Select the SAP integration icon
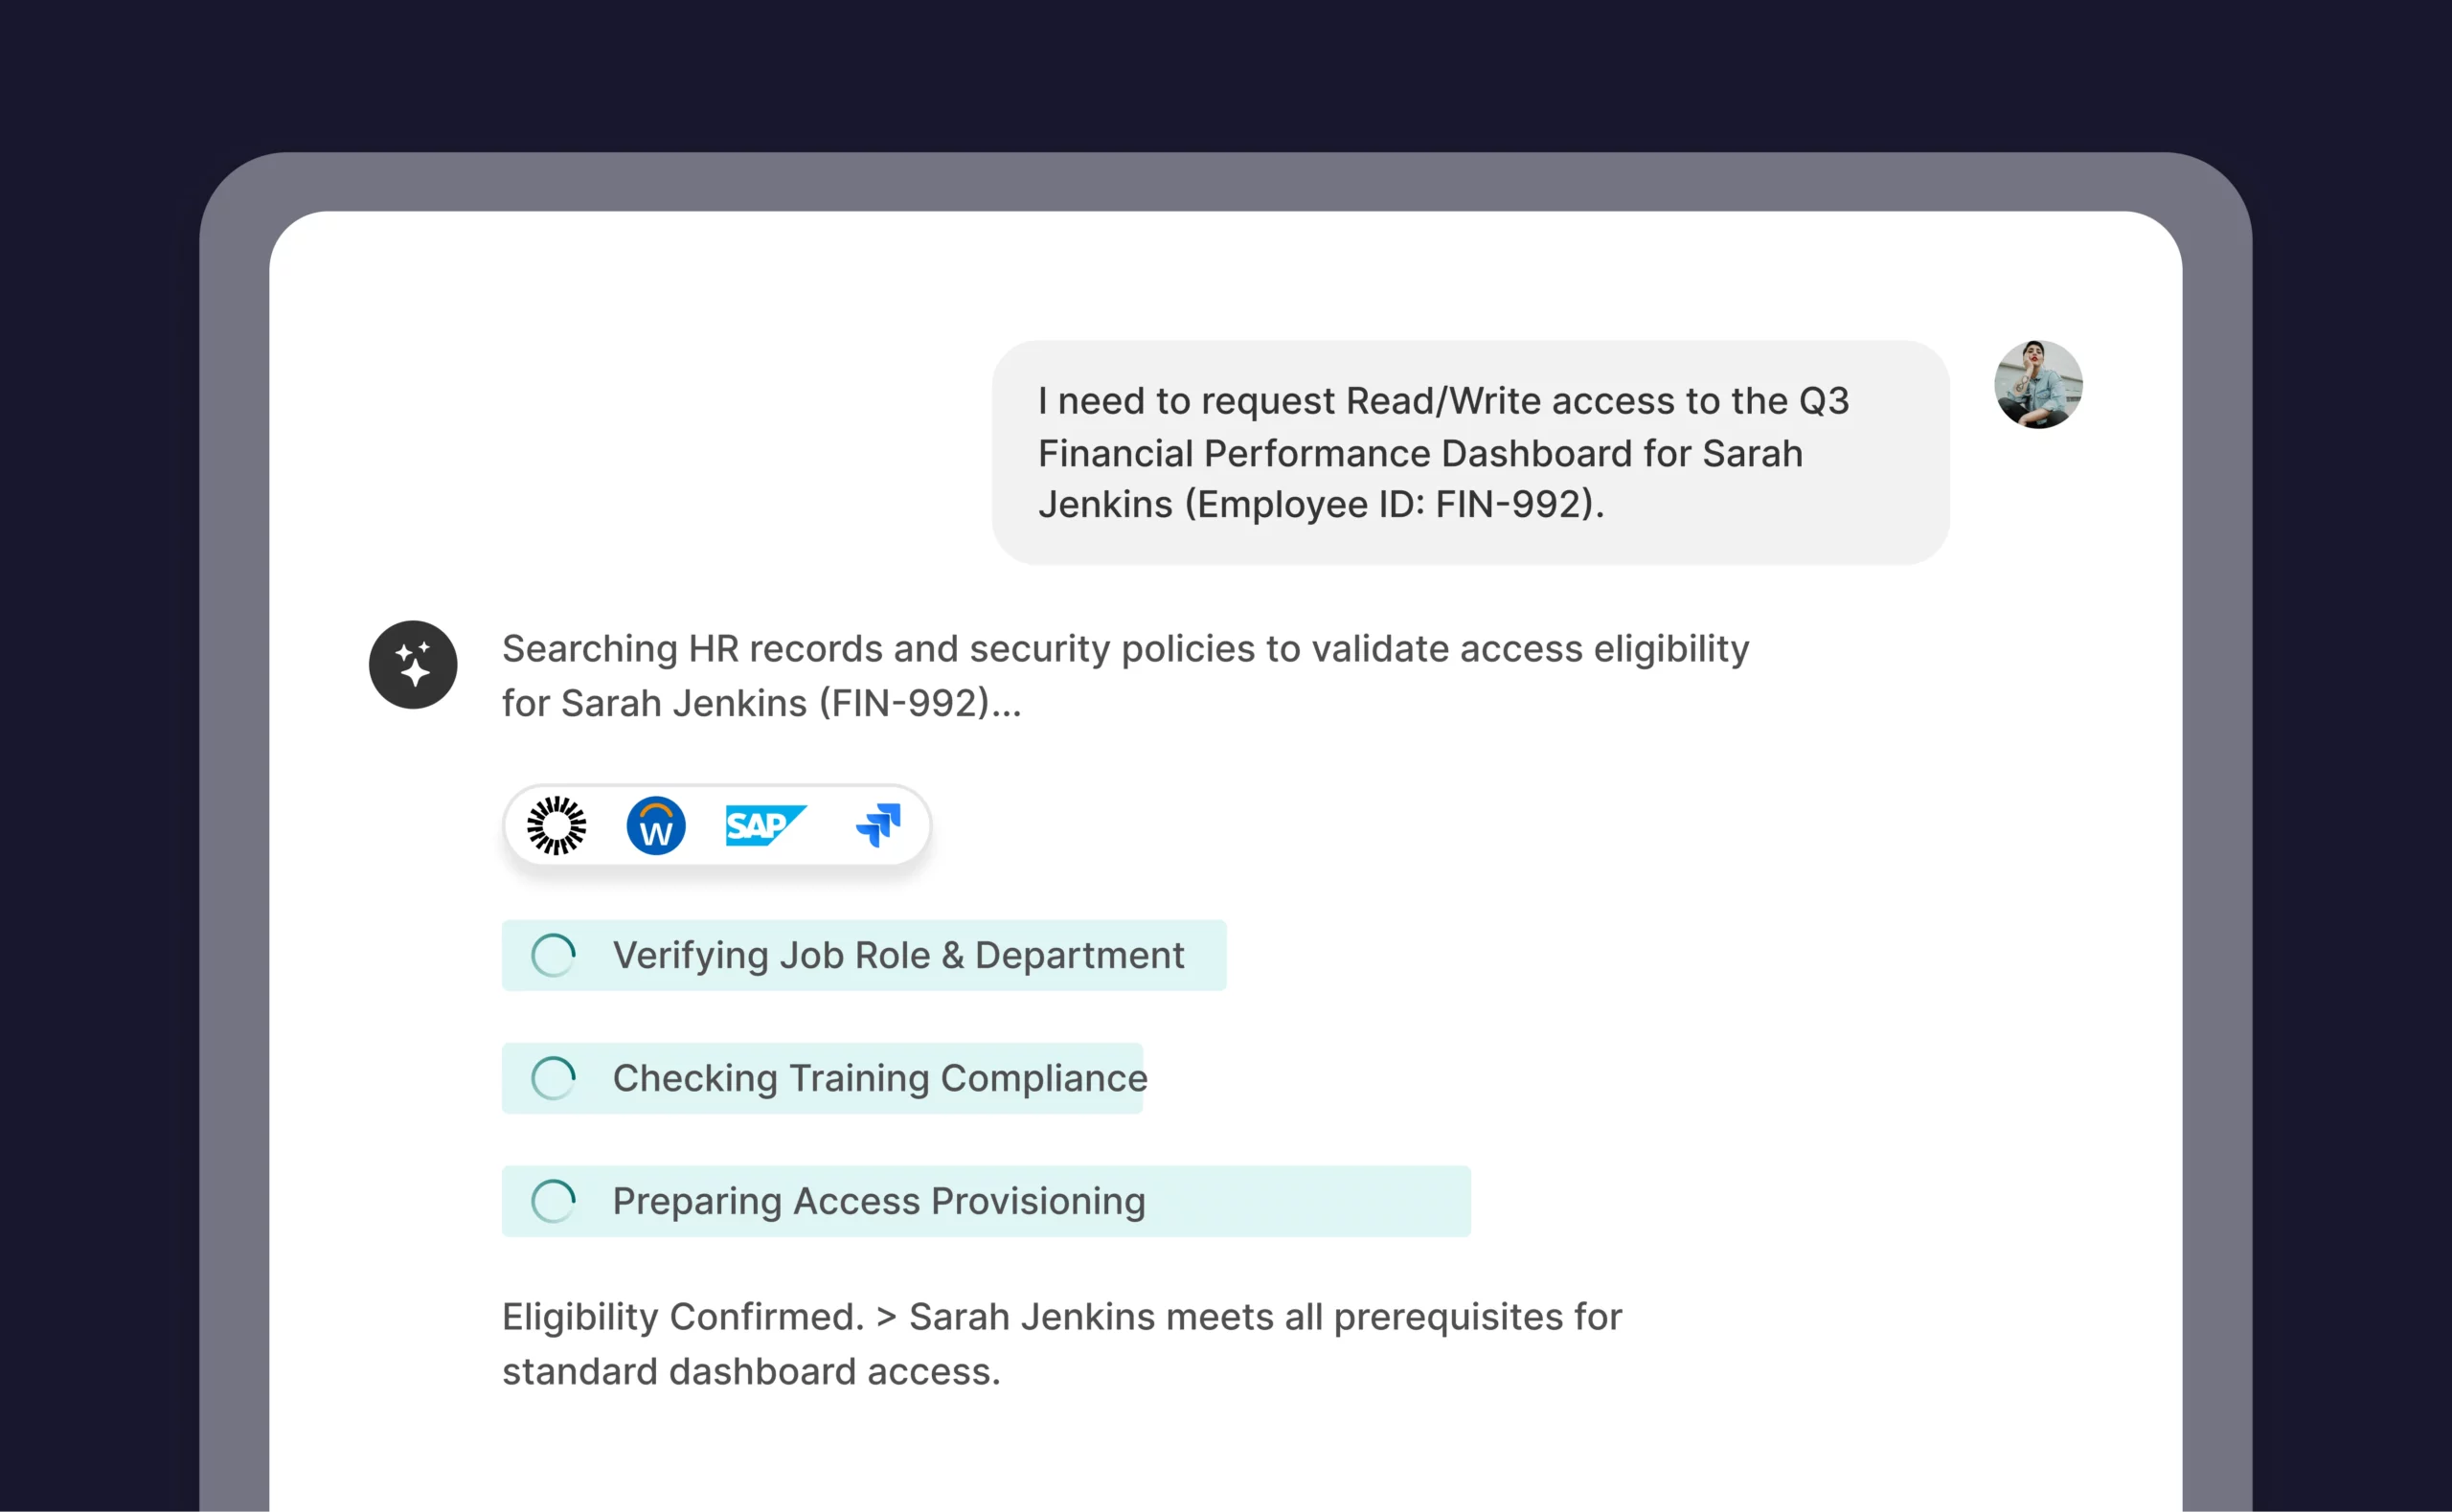The height and width of the screenshot is (1512, 2452). point(766,825)
